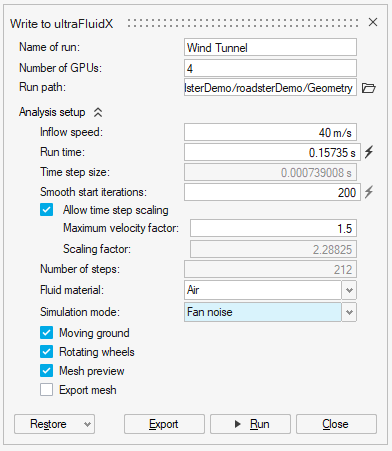This screenshot has height=451, width=392.
Task: Turn off Mesh preview
Action: pyautogui.click(x=46, y=371)
